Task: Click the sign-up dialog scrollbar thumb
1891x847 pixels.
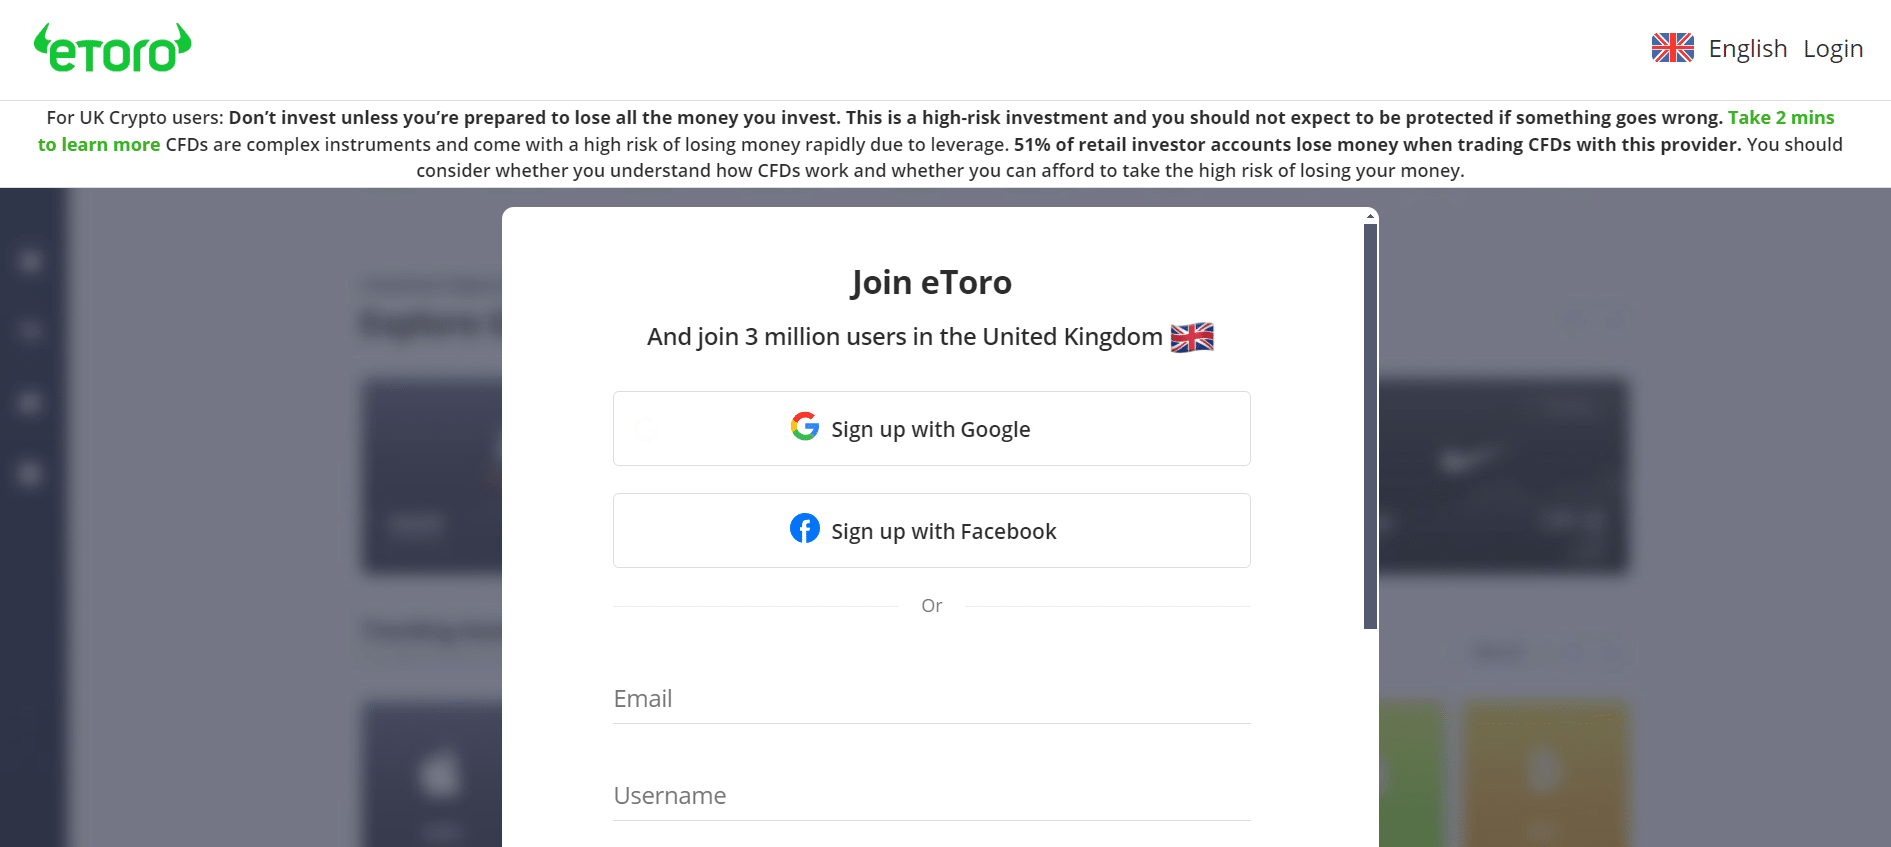Action: point(1370,426)
